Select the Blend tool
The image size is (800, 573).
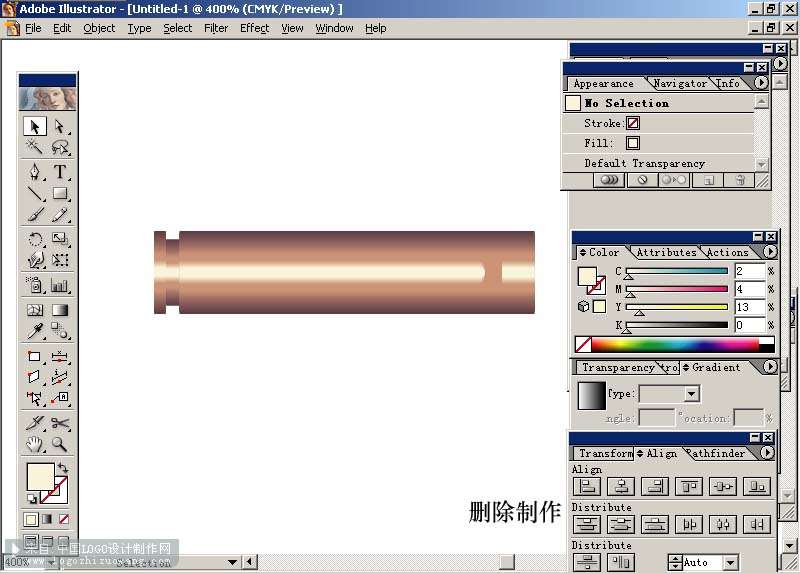click(x=60, y=331)
